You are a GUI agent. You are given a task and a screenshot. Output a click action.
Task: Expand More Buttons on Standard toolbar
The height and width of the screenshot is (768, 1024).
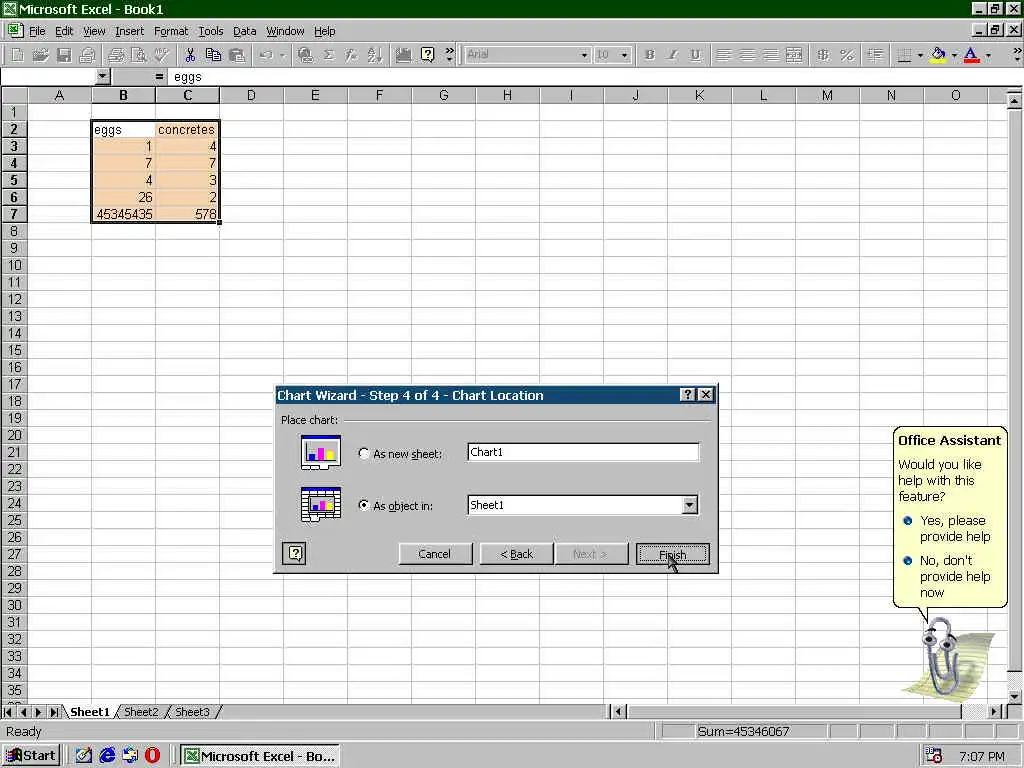tap(449, 56)
